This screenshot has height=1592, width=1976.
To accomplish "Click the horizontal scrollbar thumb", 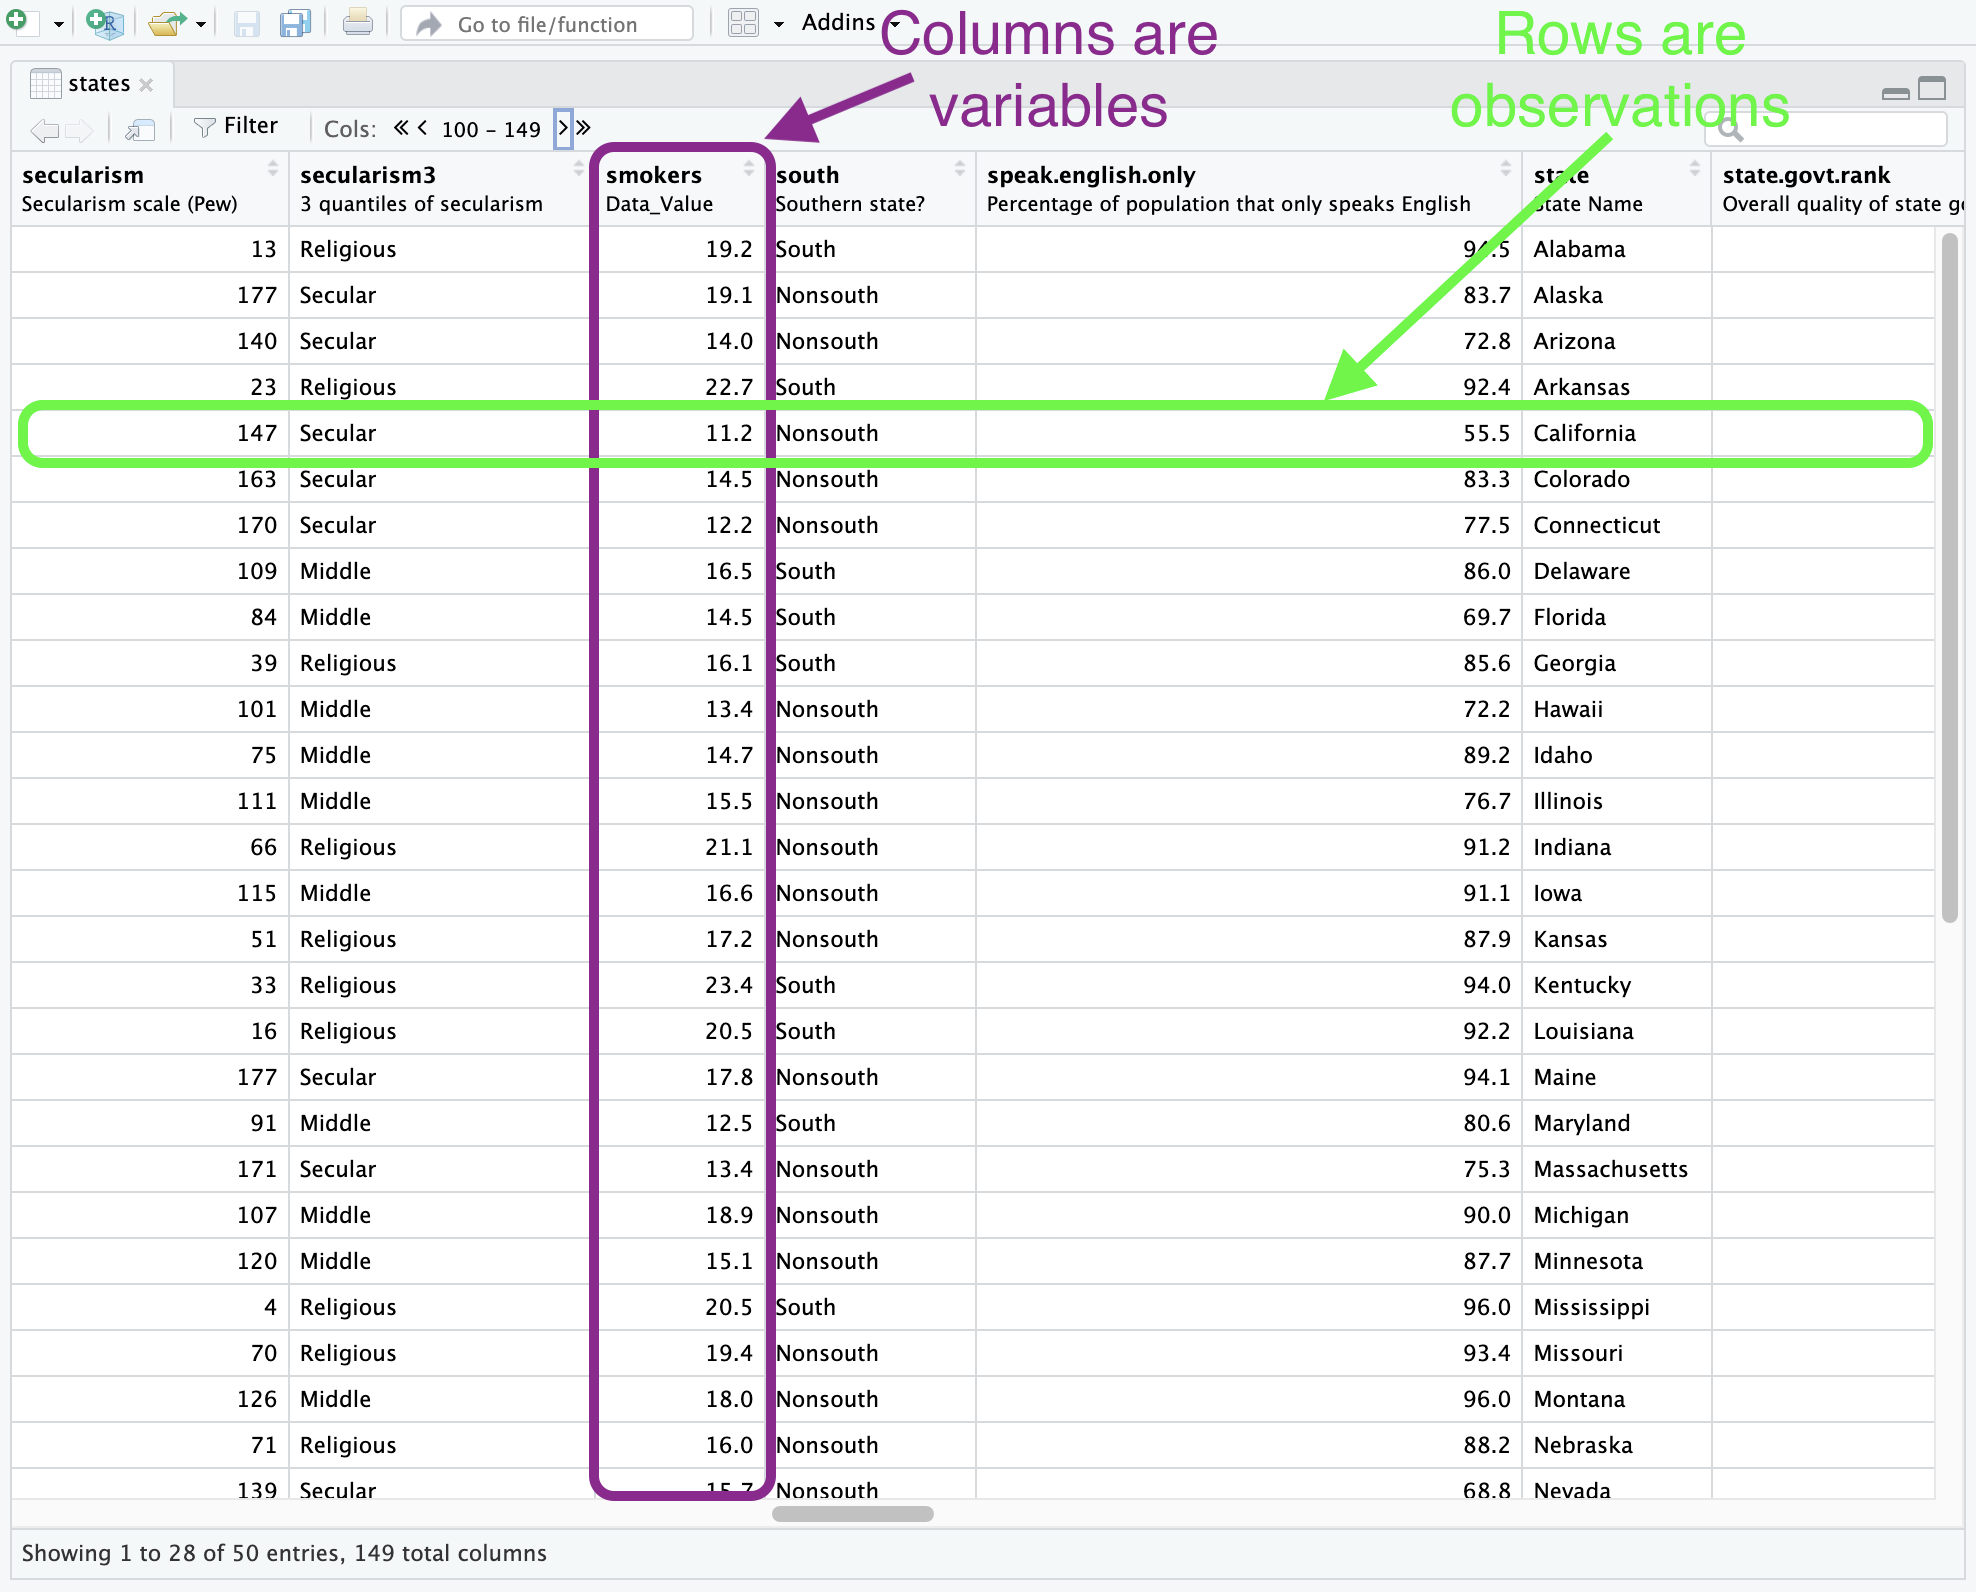I will pyautogui.click(x=852, y=1514).
